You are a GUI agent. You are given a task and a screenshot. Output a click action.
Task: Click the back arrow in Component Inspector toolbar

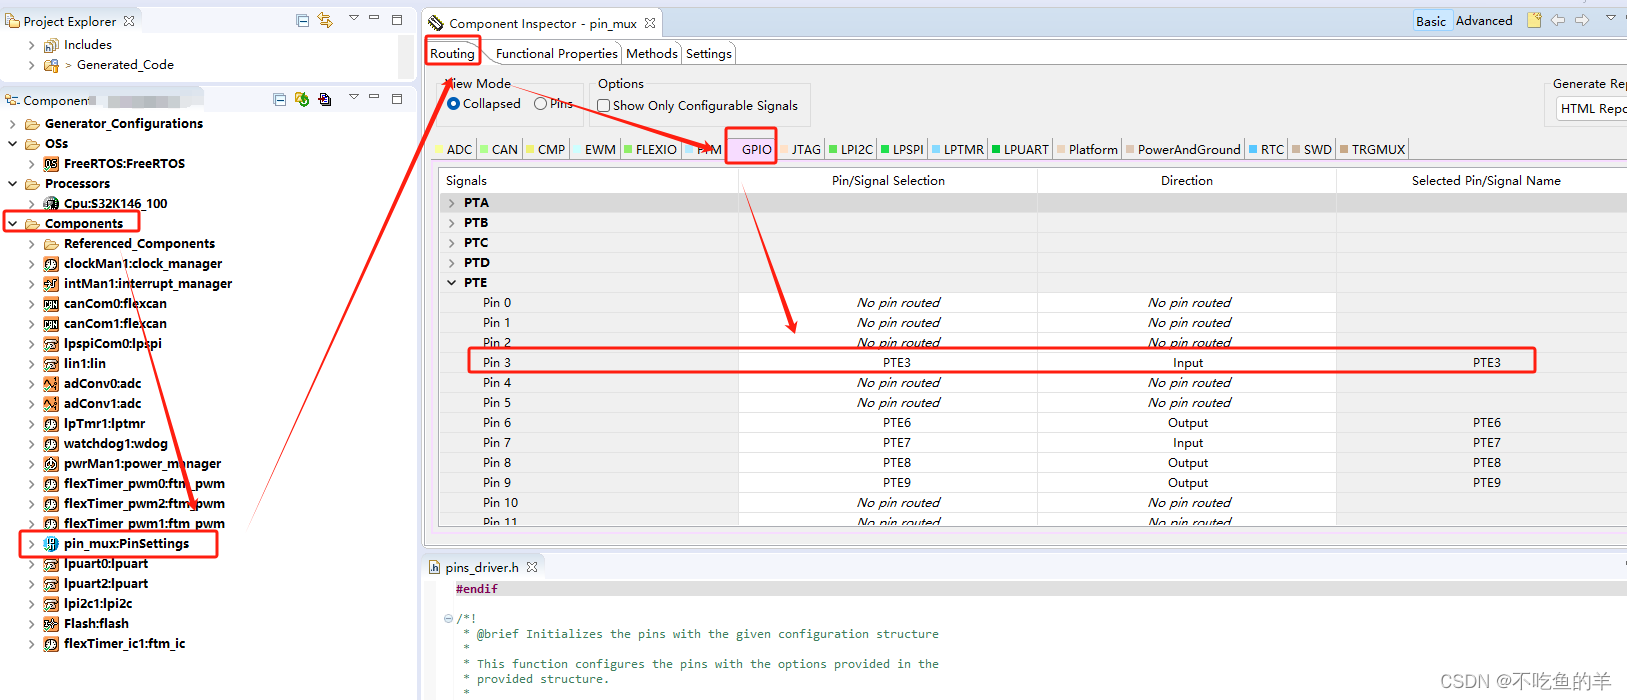[x=1558, y=20]
